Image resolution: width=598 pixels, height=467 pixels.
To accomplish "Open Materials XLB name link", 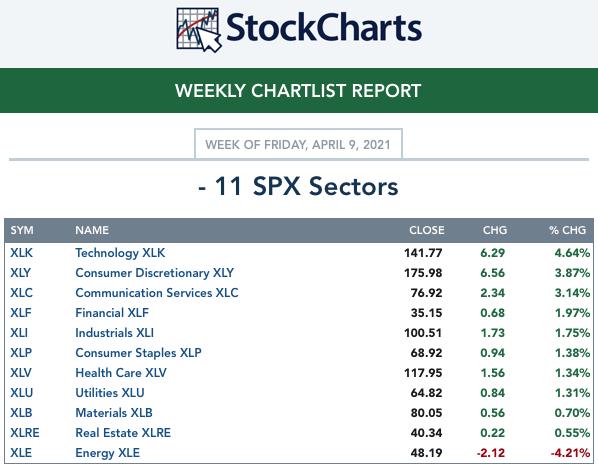I will point(114,412).
